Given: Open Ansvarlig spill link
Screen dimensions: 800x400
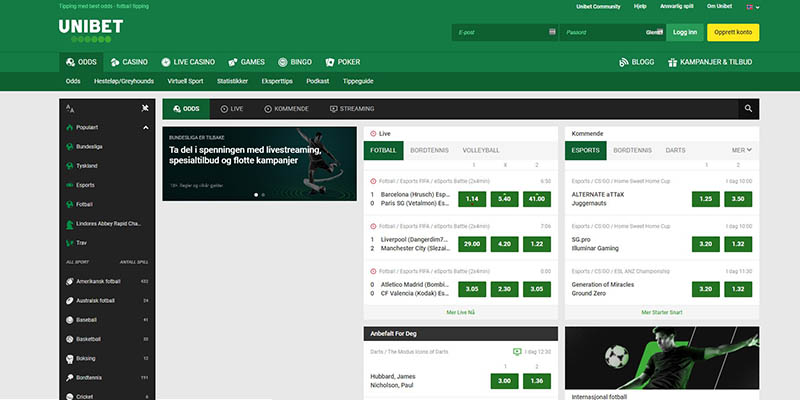Looking at the screenshot, I should point(677,7).
